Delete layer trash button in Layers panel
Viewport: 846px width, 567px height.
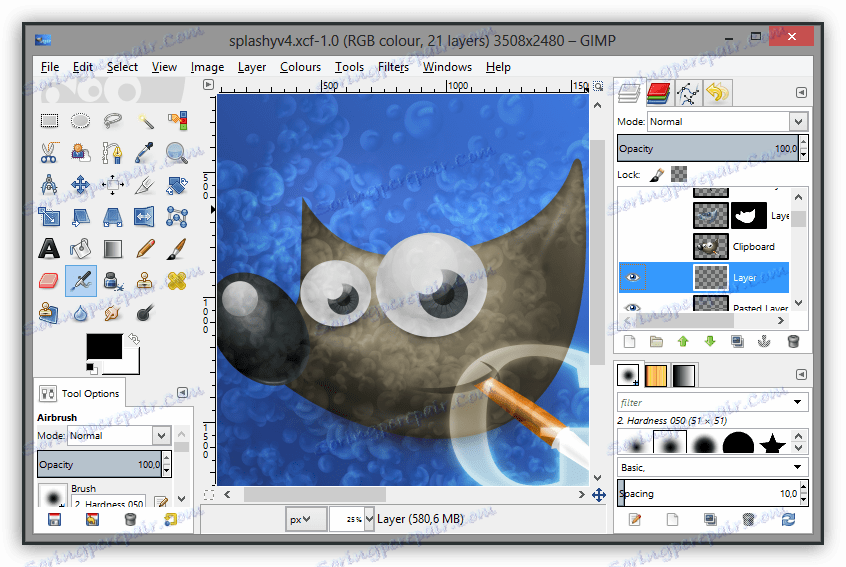[793, 341]
